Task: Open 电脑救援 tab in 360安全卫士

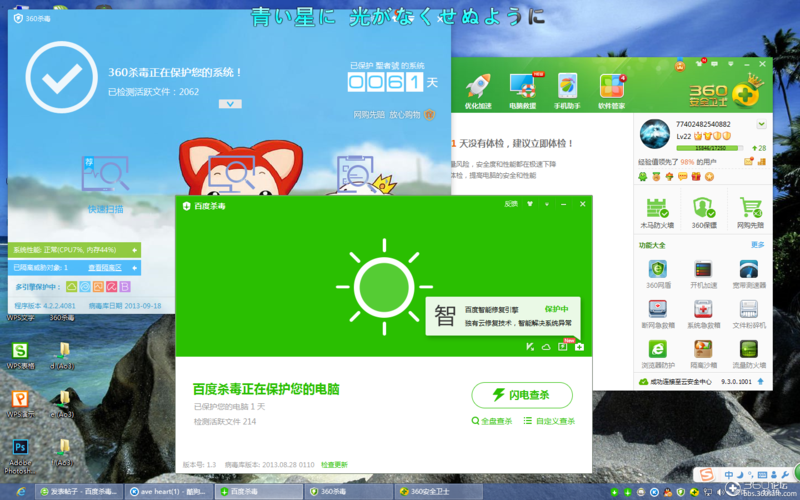Action: [522, 91]
